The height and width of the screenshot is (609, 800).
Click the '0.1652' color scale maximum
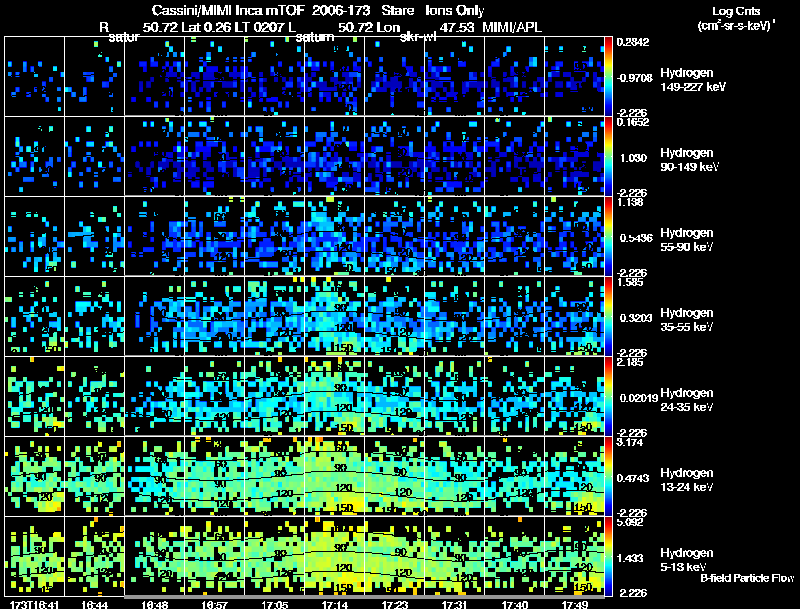[x=633, y=122]
